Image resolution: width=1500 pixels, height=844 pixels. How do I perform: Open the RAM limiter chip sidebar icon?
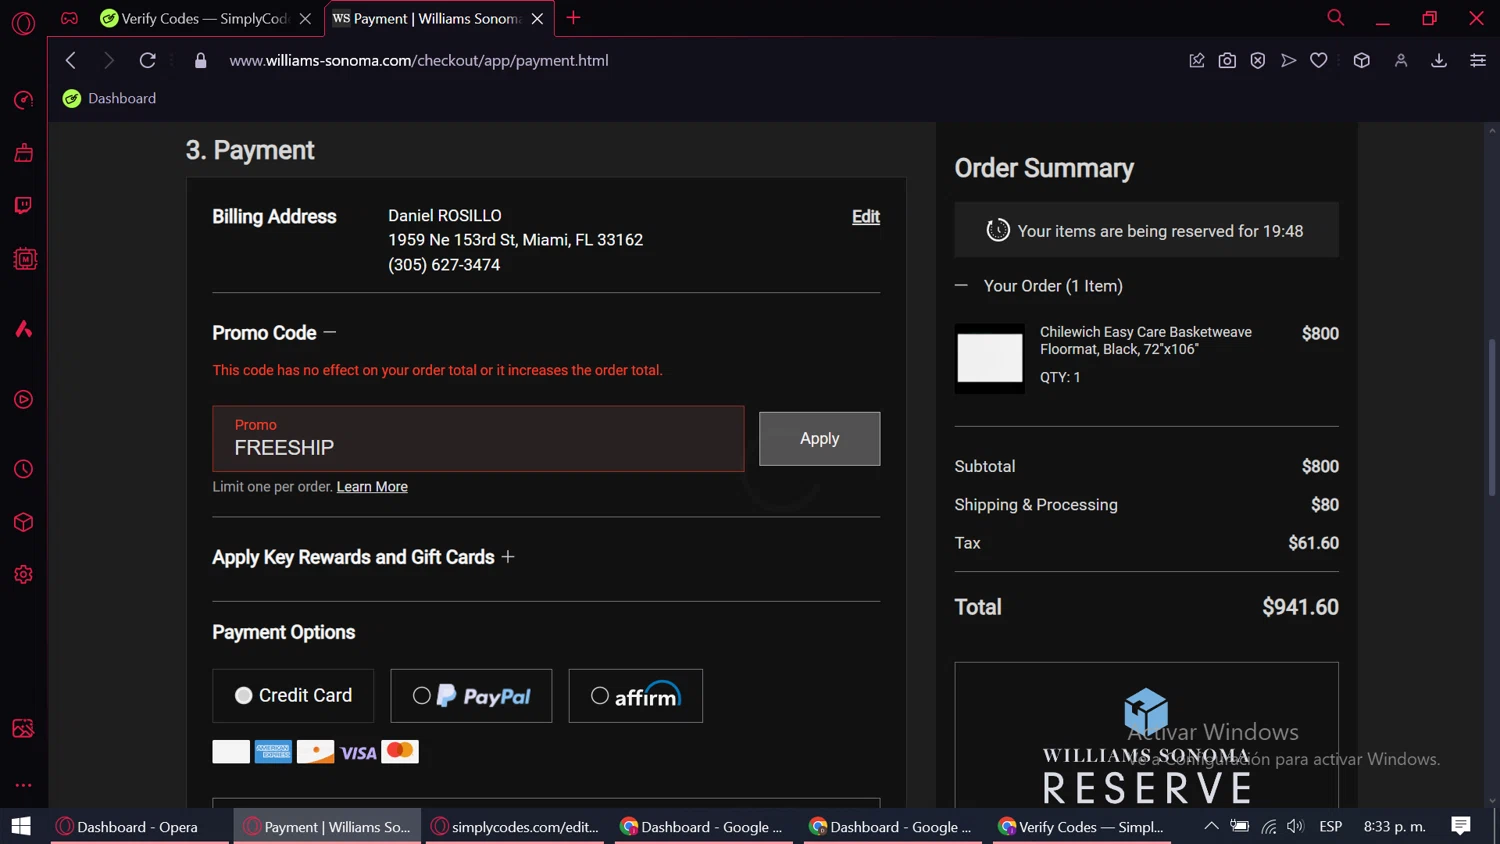24,259
